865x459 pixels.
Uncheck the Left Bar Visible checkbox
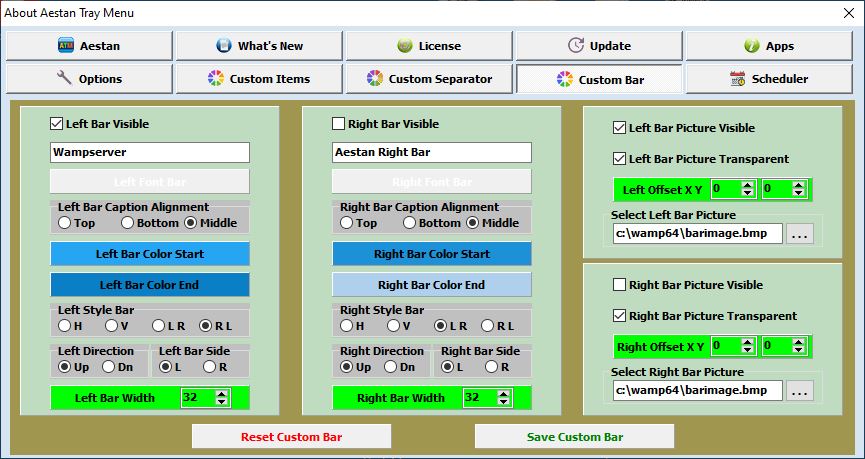56,124
